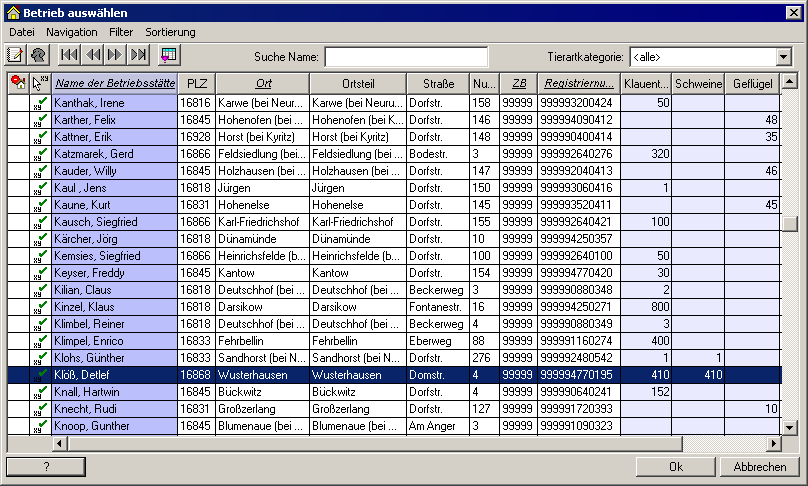Viewport: 808px width, 486px height.
Task: Click the table filter icon in toolbar
Action: (x=169, y=55)
